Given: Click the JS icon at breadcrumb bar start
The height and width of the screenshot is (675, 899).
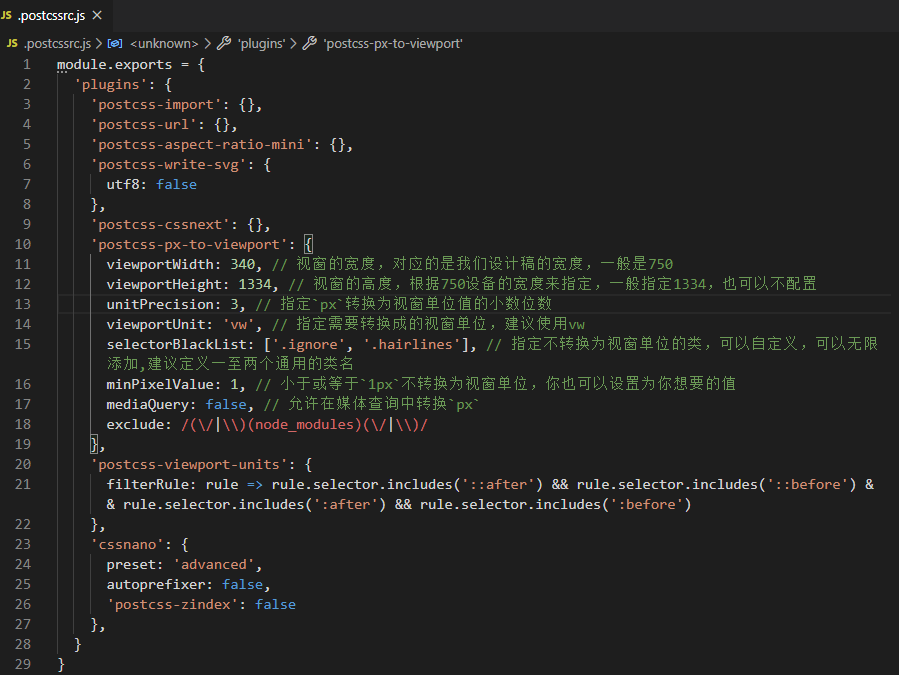Looking at the screenshot, I should [11, 43].
